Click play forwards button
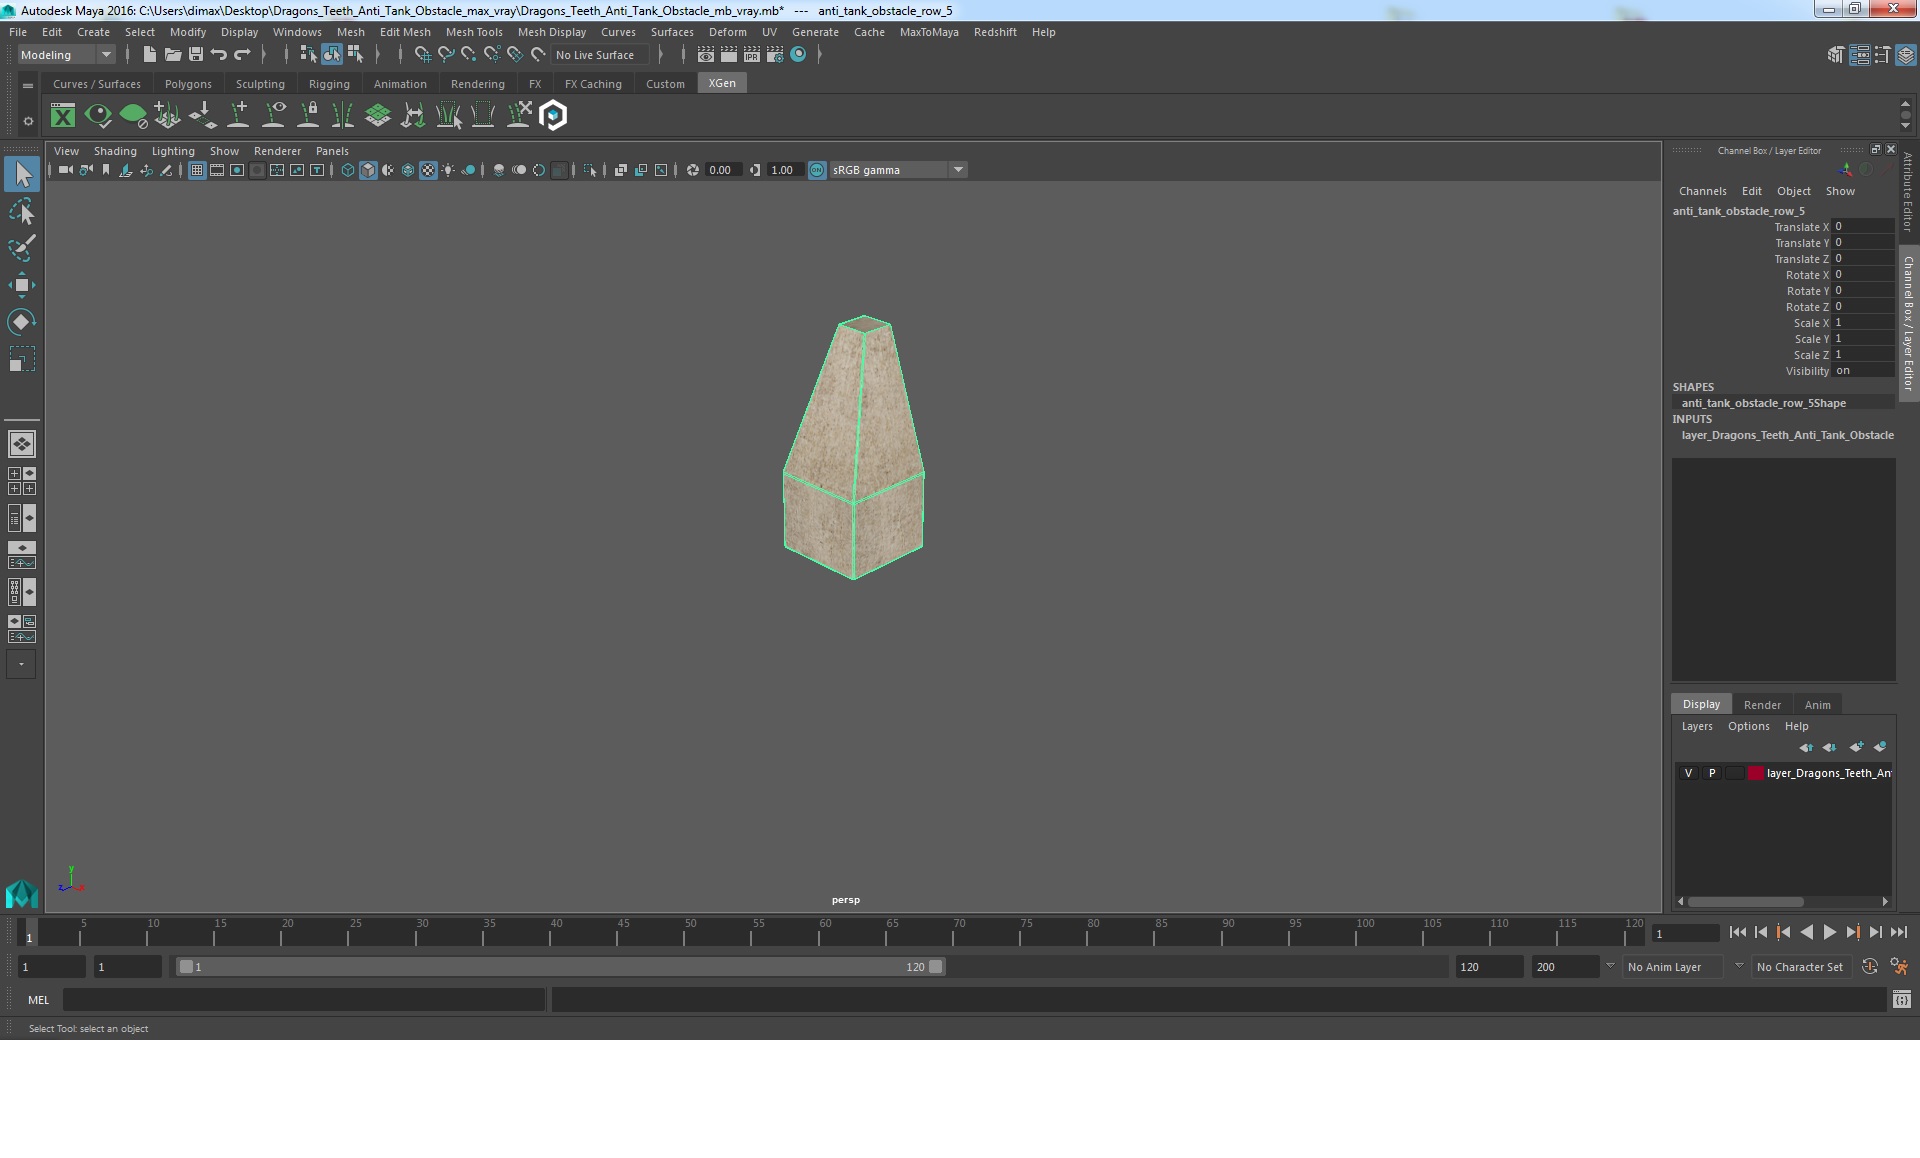 [x=1829, y=932]
